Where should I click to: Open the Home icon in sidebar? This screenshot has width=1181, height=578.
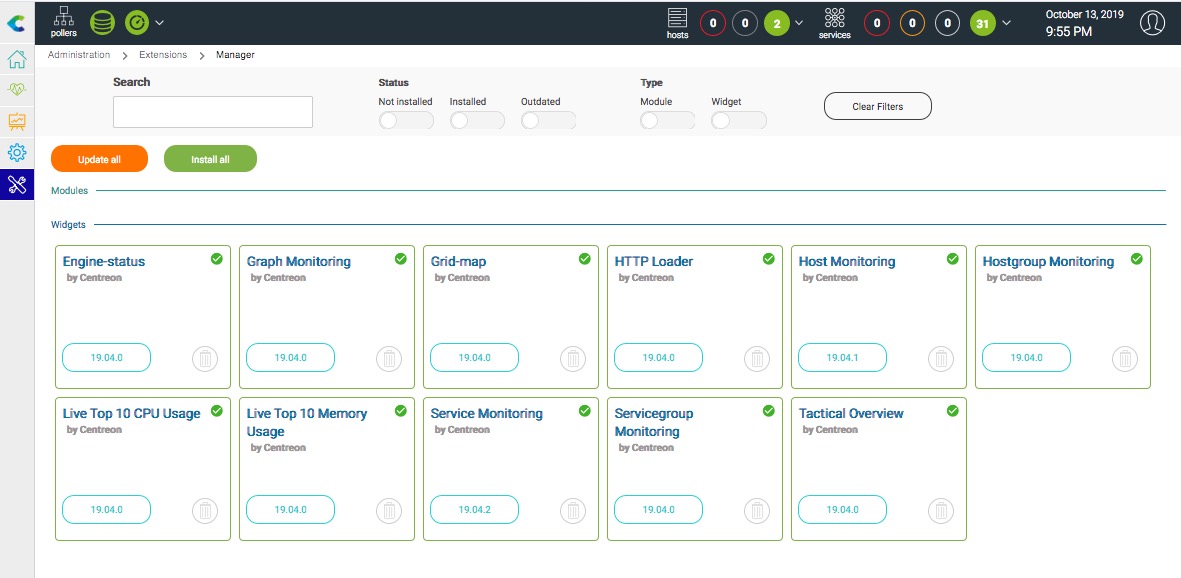pos(17,58)
